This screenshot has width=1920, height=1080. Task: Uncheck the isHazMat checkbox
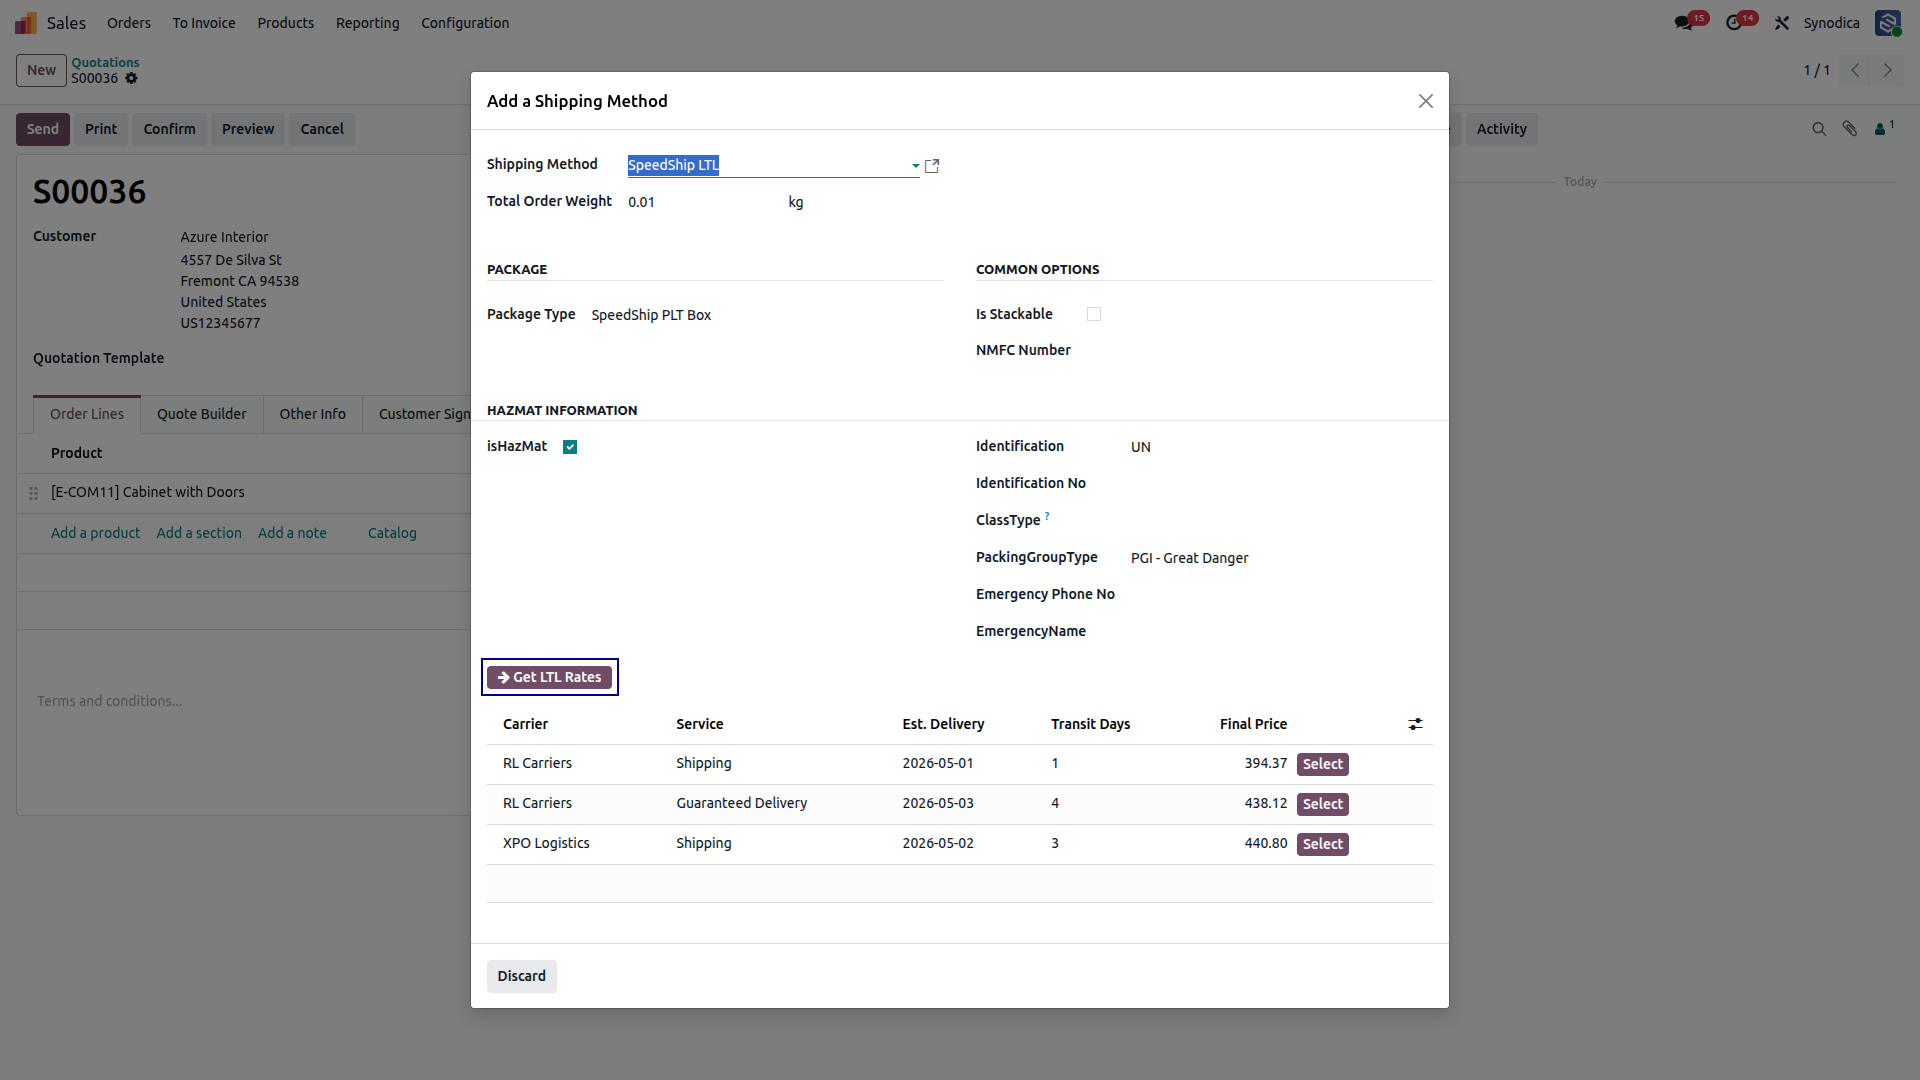[570, 447]
